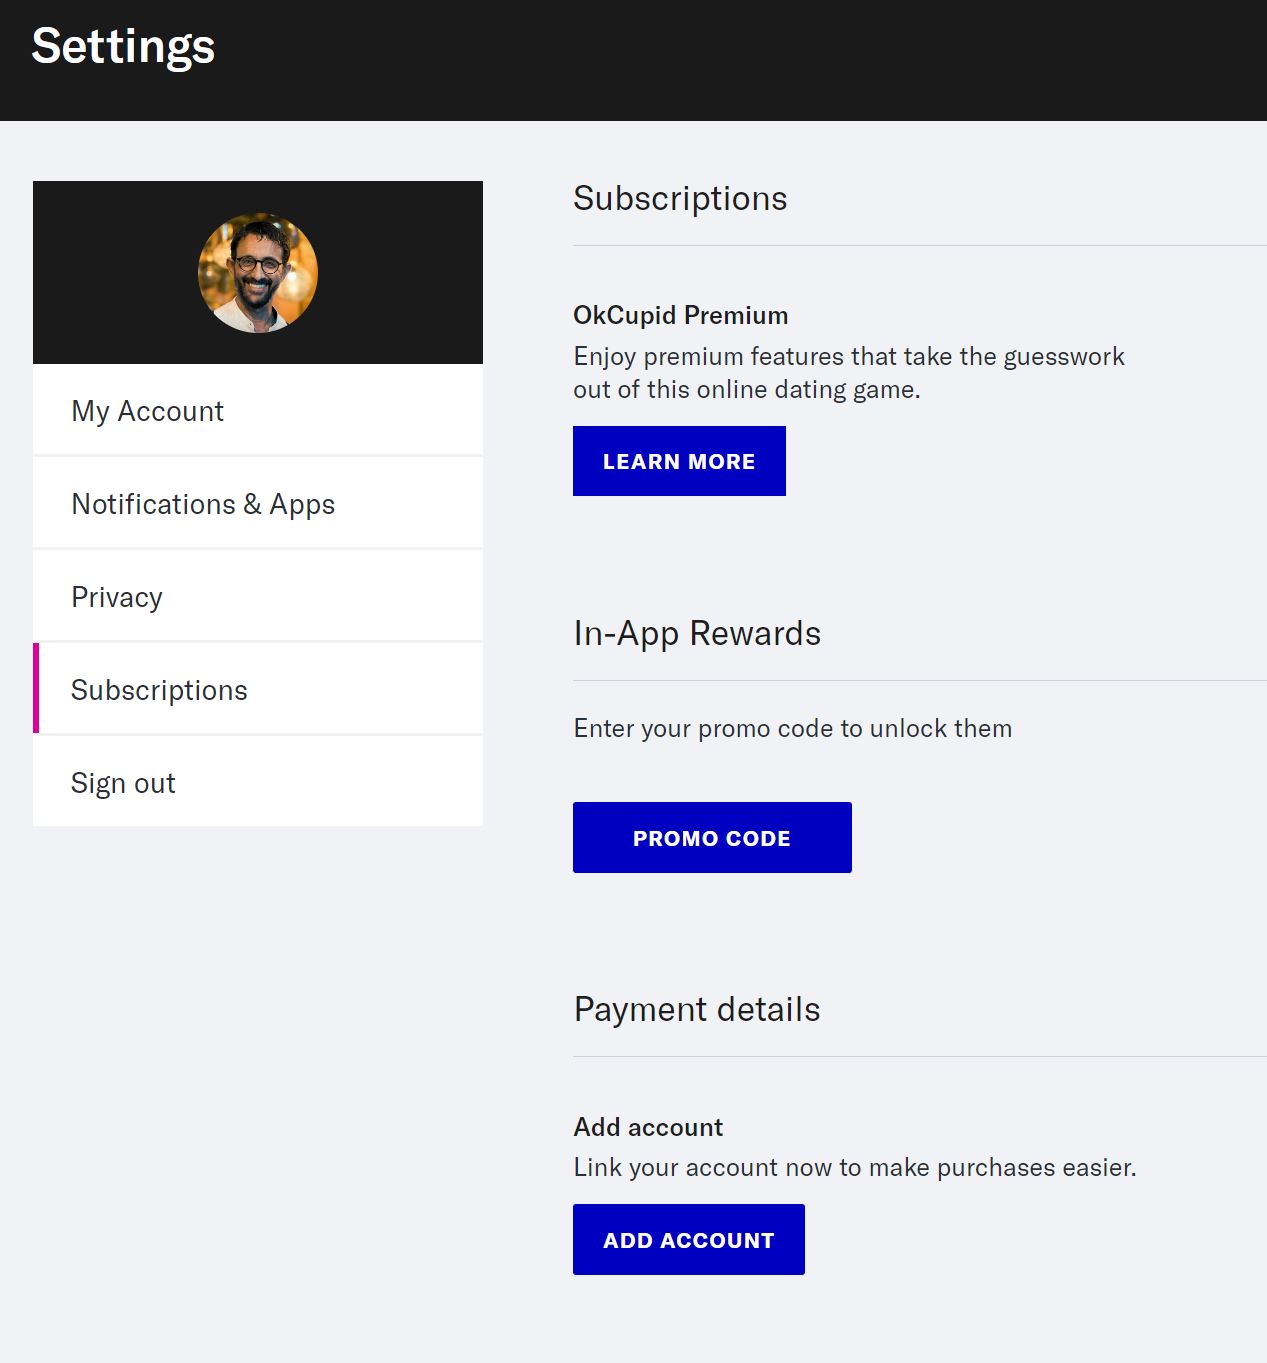The width and height of the screenshot is (1267, 1363).
Task: Click the Add account label text
Action: 648,1126
